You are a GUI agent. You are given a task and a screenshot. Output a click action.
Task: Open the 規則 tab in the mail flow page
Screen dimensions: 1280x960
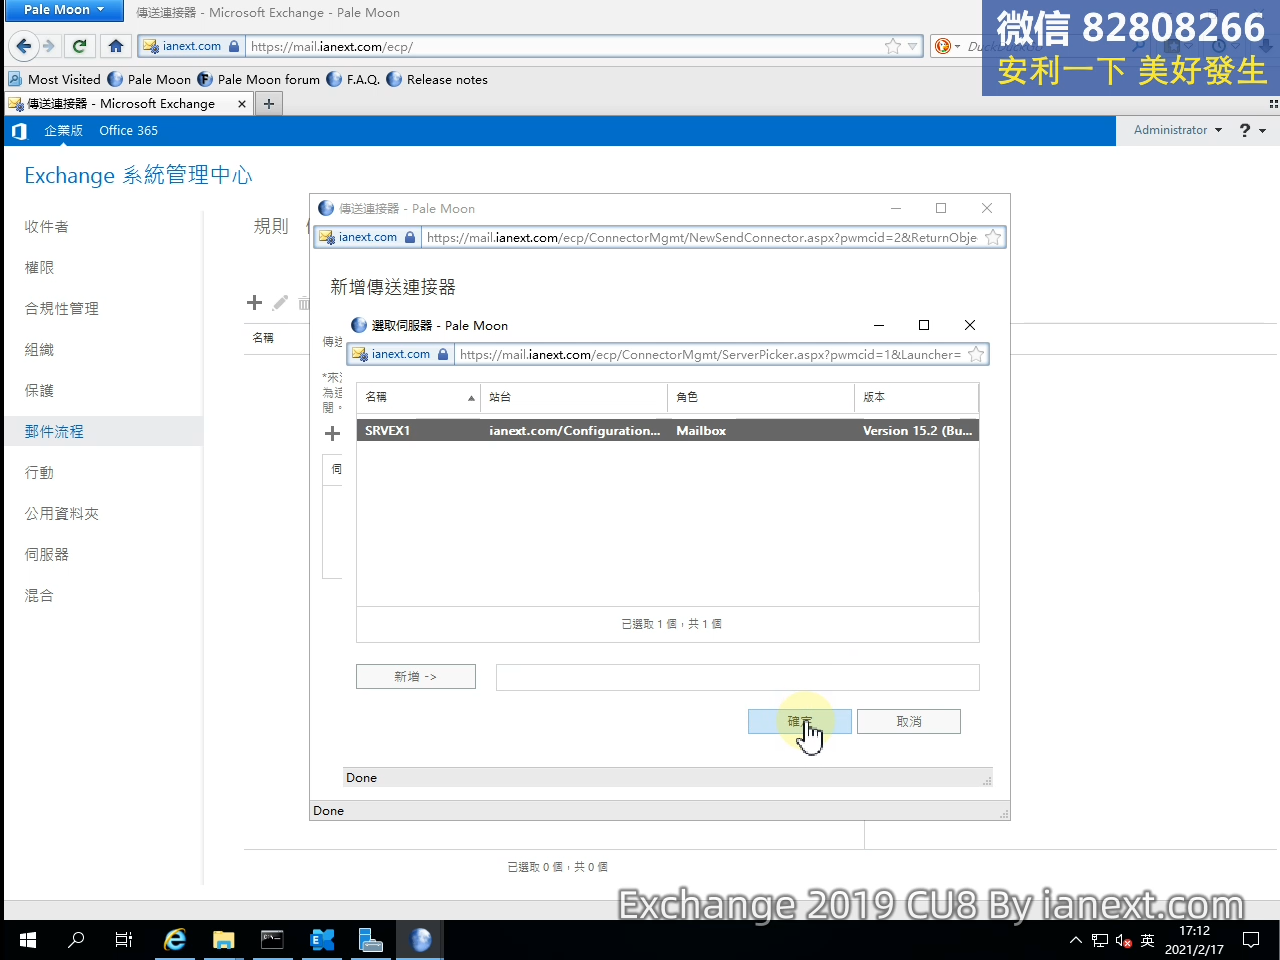point(271,226)
